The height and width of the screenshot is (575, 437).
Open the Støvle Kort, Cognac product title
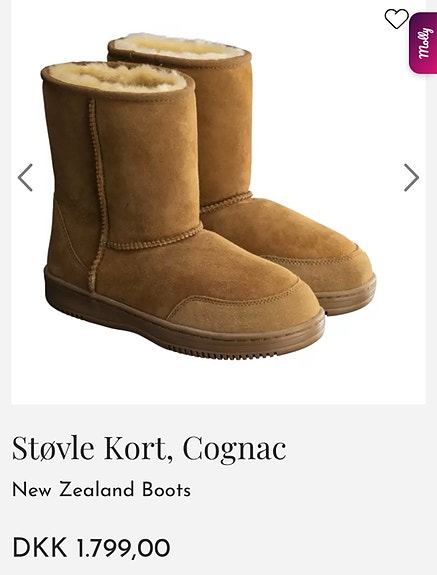click(149, 448)
